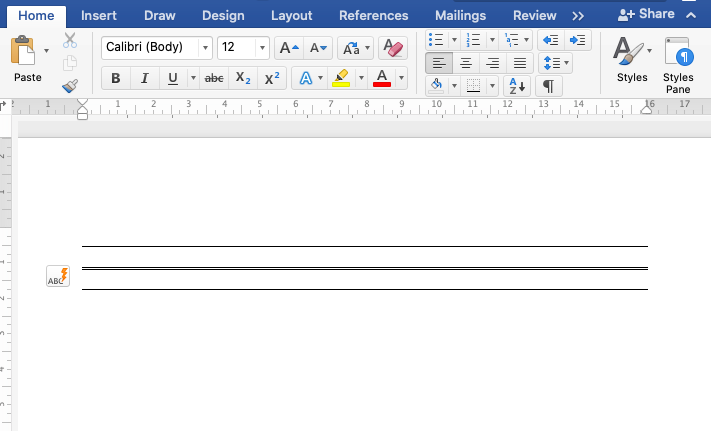Open highlight color dropdown arrow
This screenshot has width=711, height=431.
click(361, 78)
